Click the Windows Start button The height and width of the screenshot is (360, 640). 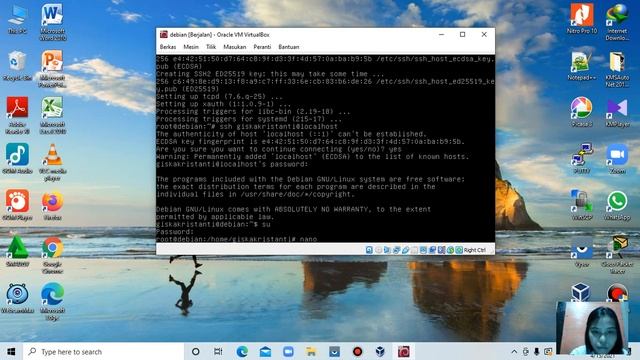coord(11,351)
